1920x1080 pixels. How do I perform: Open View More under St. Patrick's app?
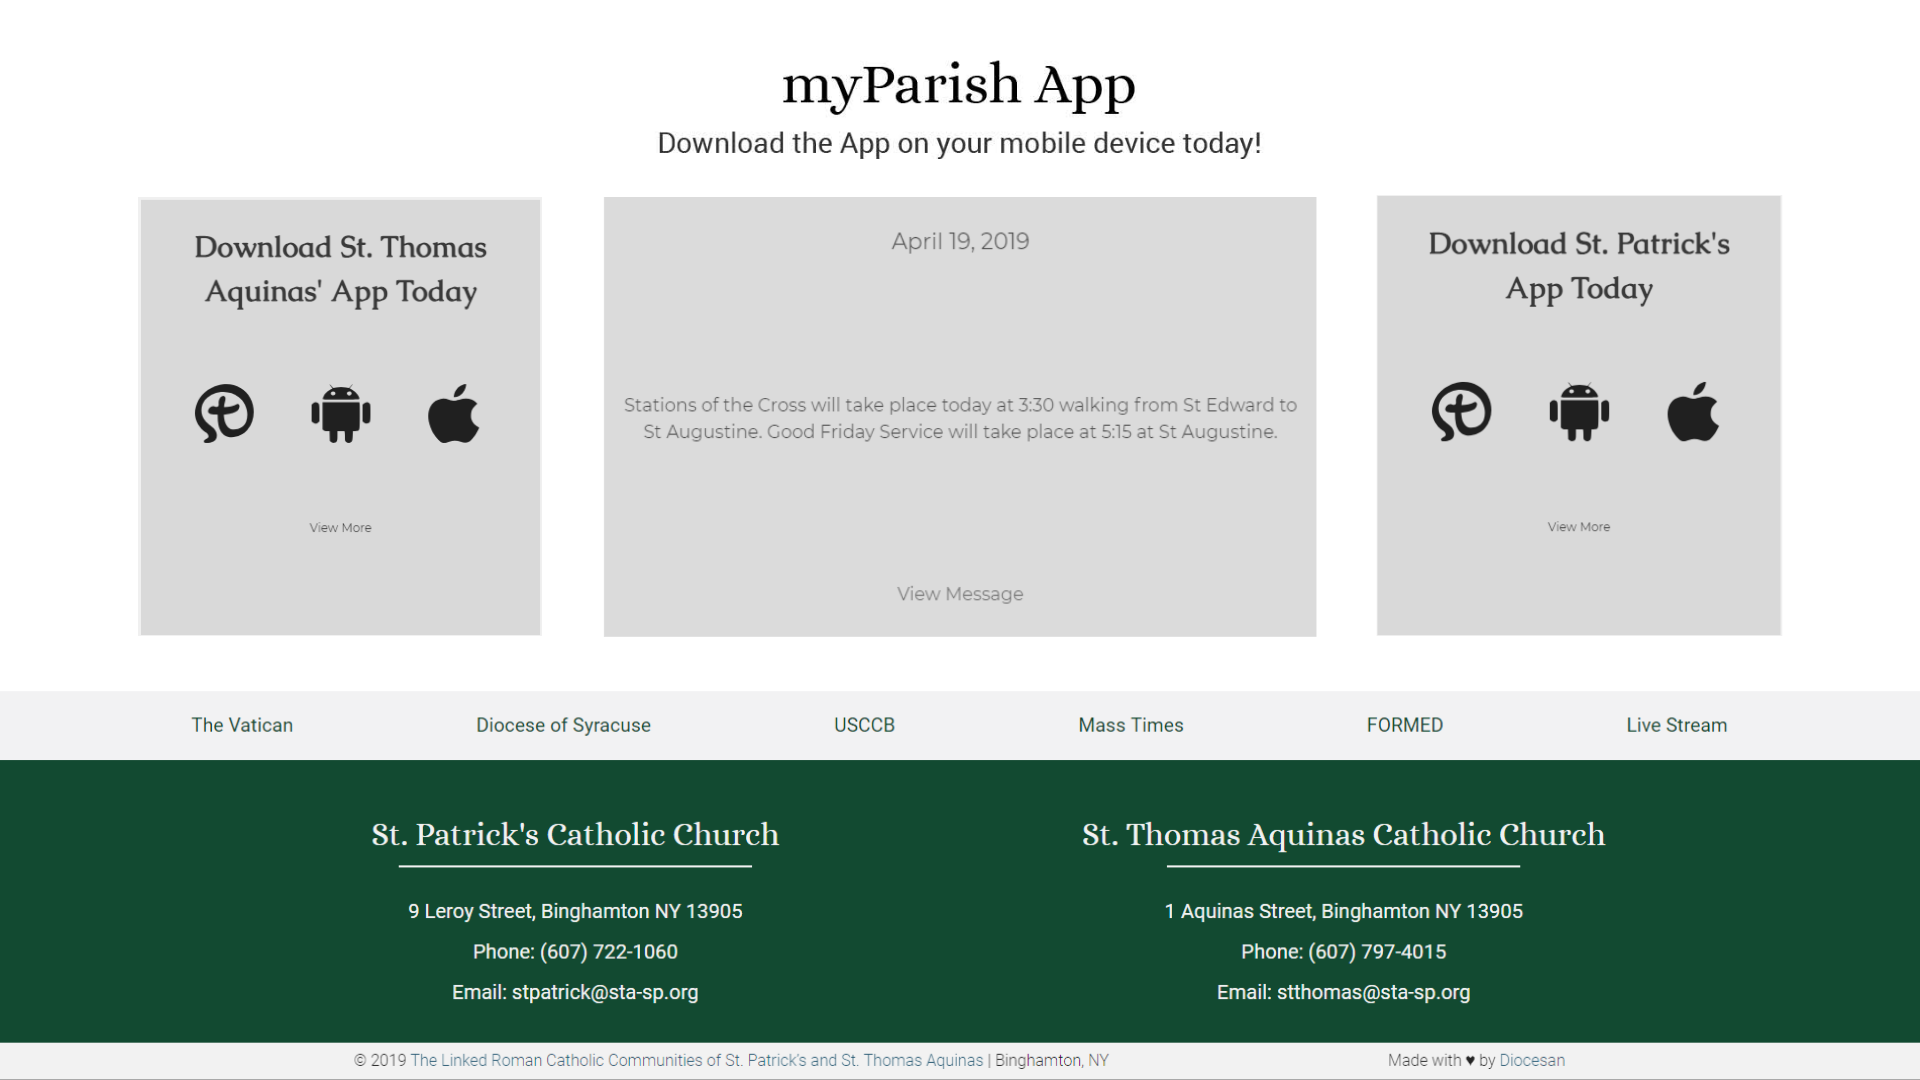point(1578,527)
